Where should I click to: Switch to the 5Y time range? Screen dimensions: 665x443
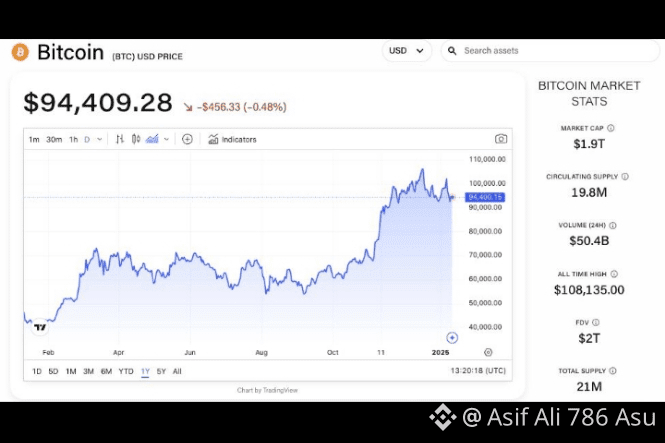(161, 371)
